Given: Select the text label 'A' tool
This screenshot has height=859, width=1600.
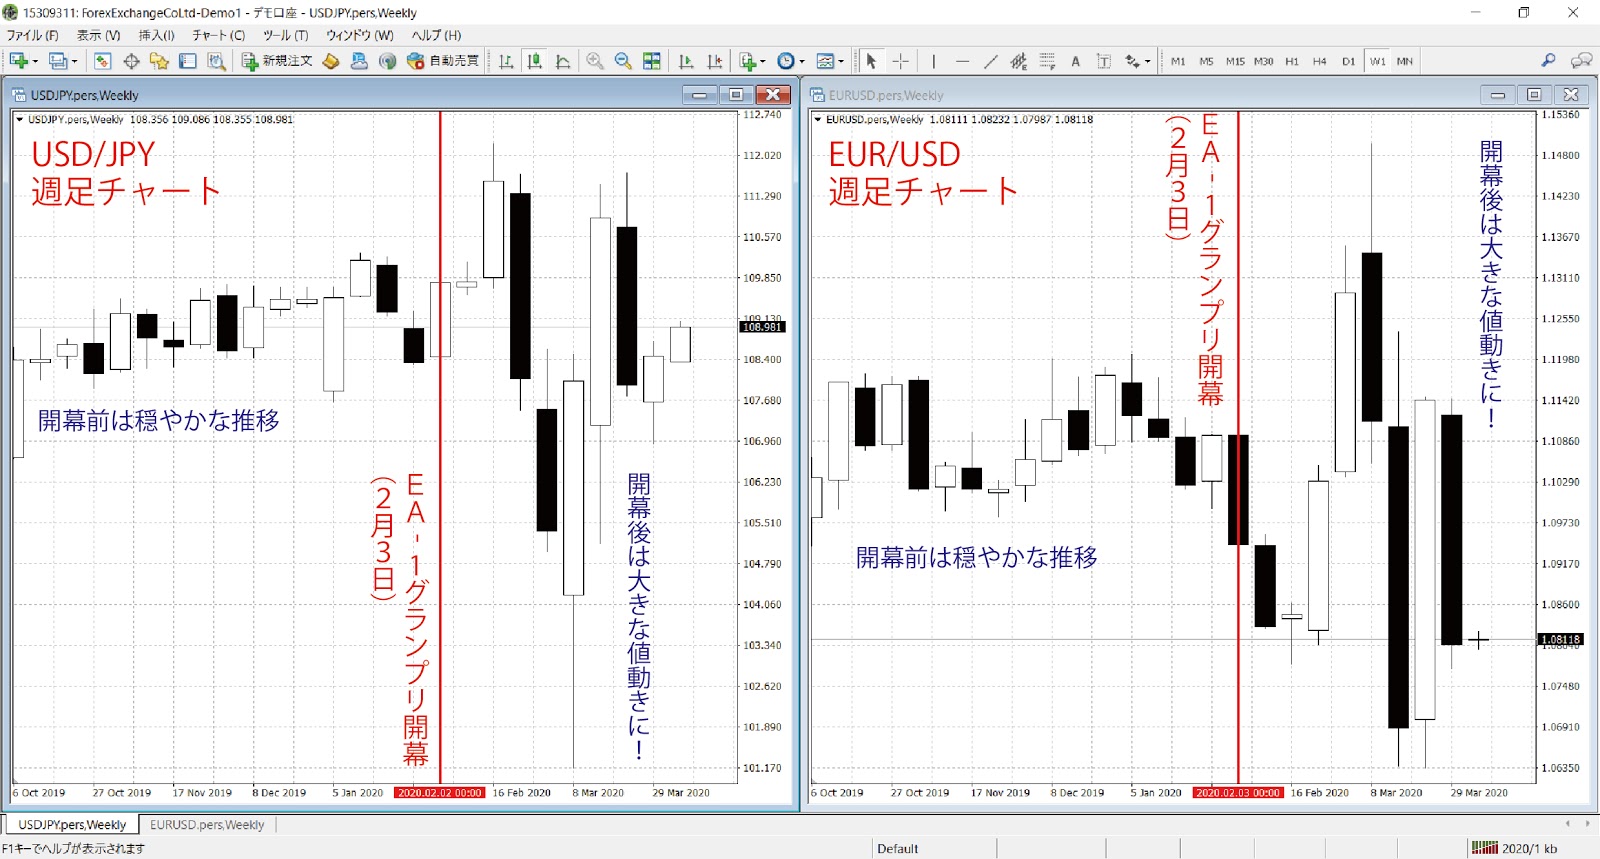Looking at the screenshot, I should point(1076,61).
